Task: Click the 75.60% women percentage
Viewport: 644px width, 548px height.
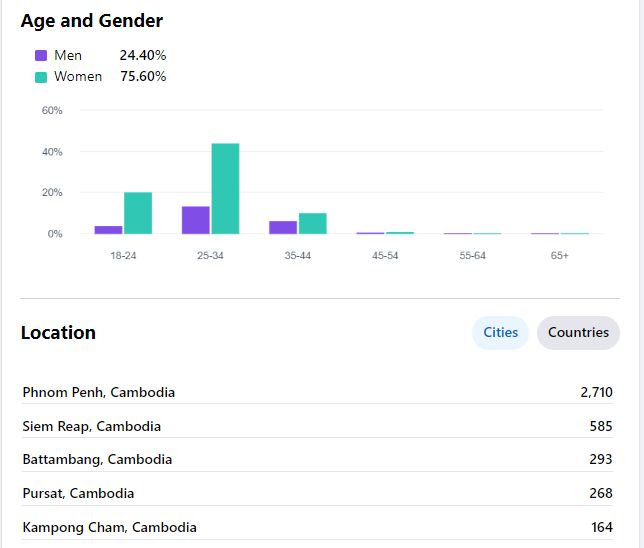Action: 143,76
